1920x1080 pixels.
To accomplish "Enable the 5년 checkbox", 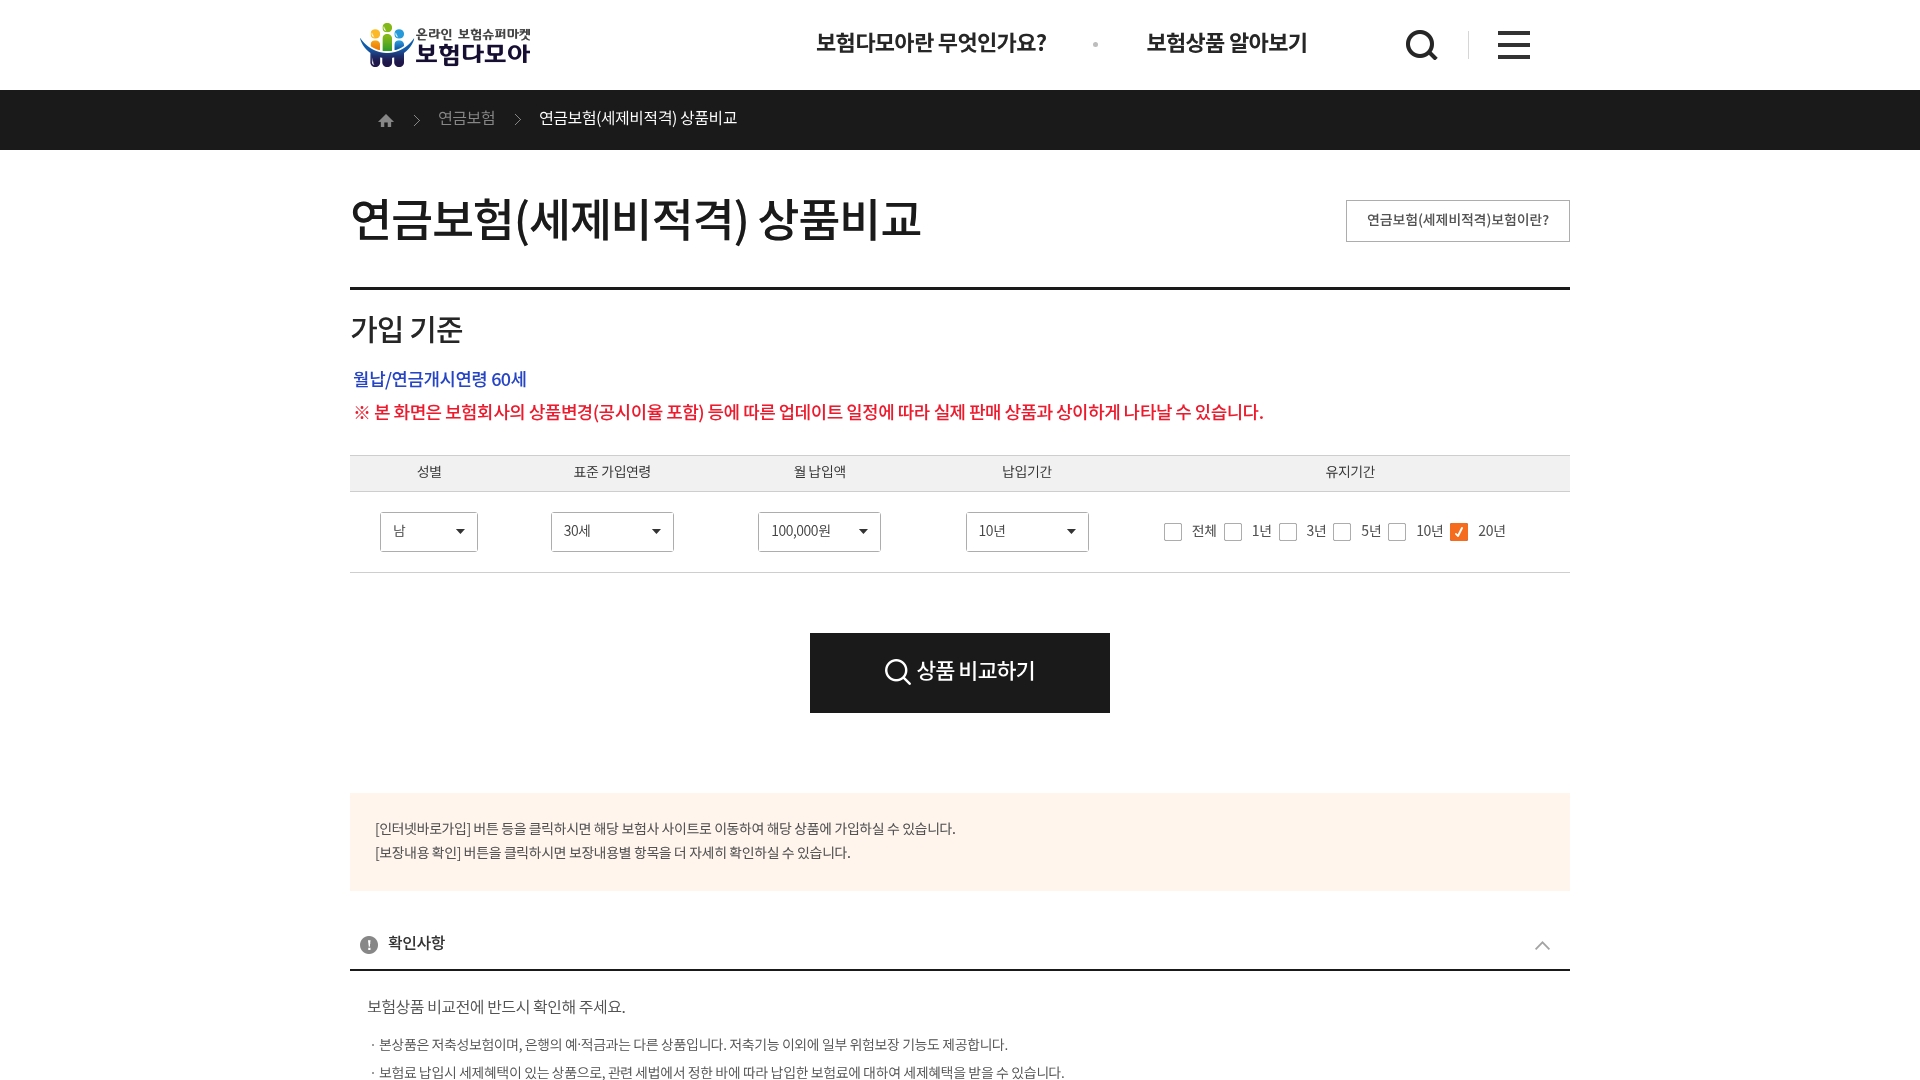I will coord(1341,531).
